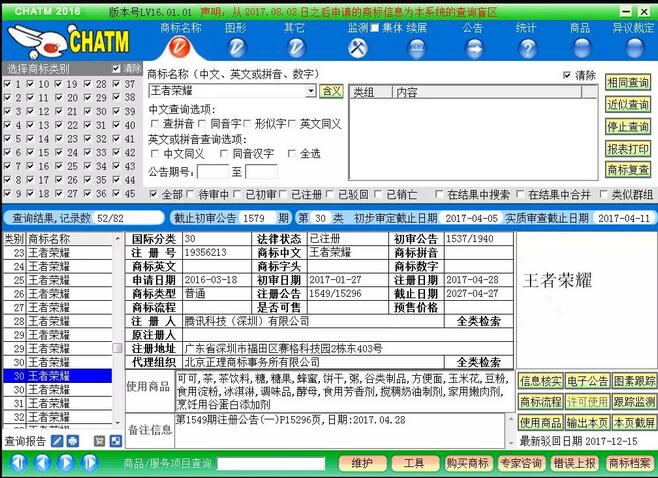658x478 pixels.
Task: Click the 图素跟踪 button
Action: click(634, 381)
